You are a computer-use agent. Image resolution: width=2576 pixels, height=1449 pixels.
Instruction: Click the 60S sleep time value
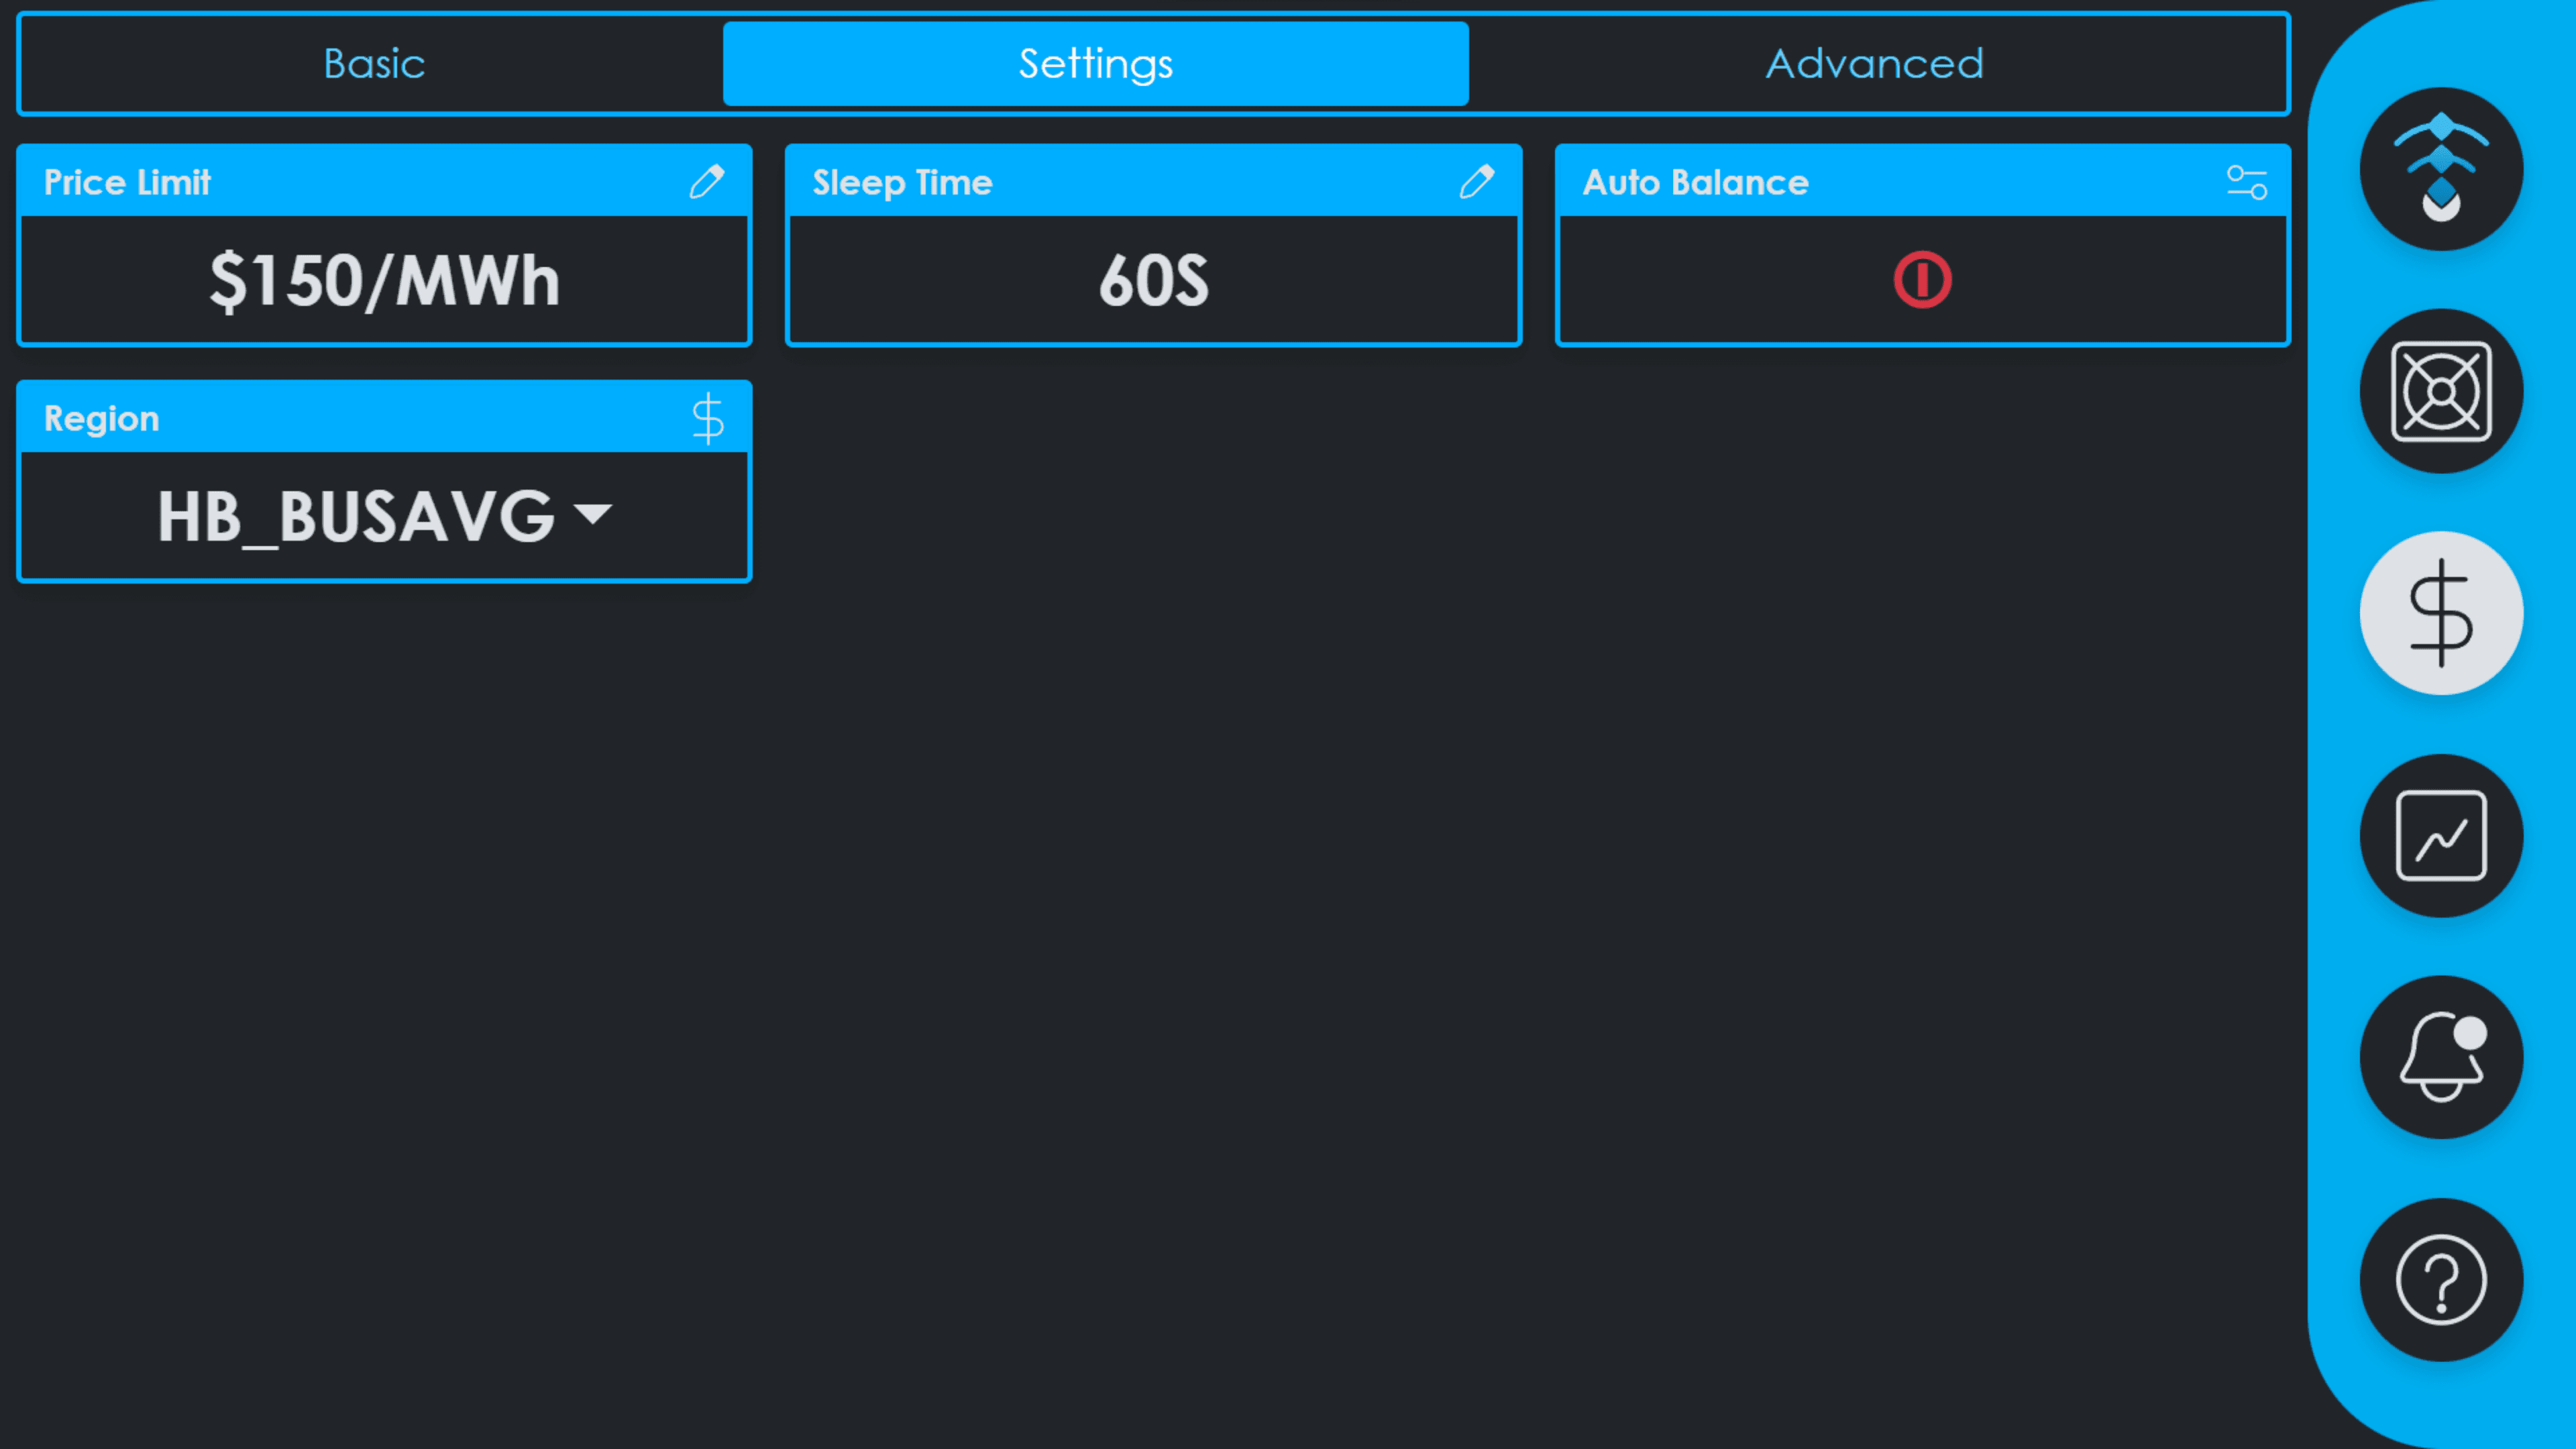1153,281
